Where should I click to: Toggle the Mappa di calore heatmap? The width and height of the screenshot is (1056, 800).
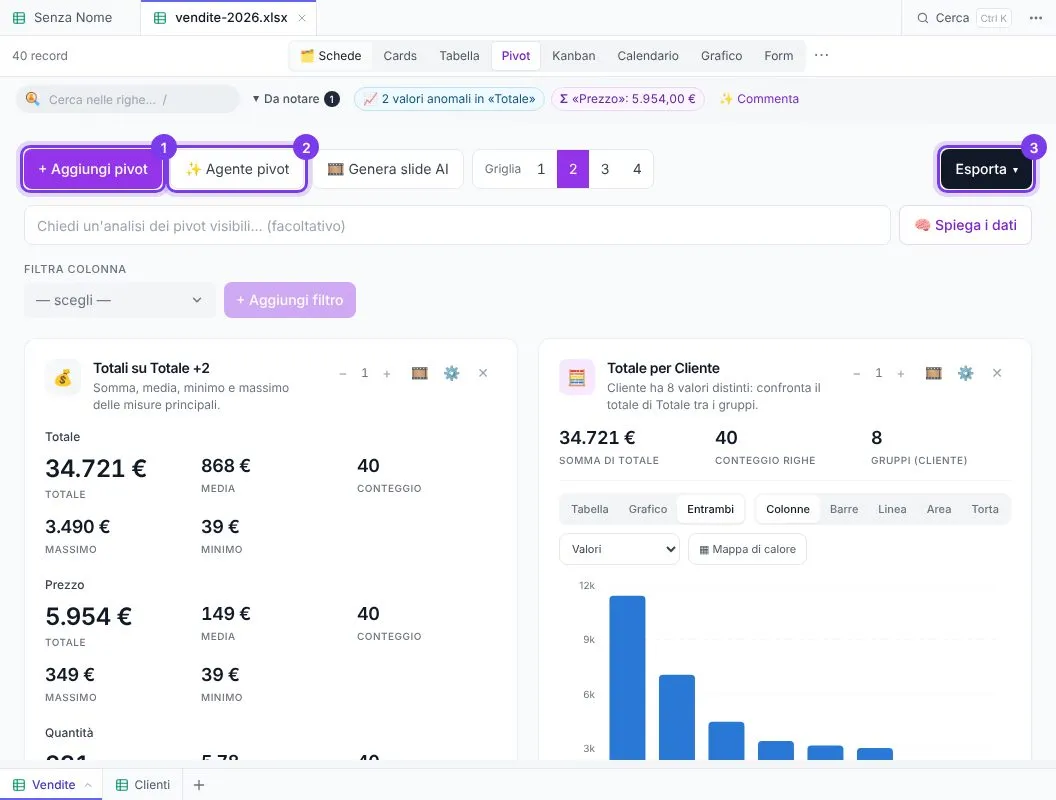point(748,549)
